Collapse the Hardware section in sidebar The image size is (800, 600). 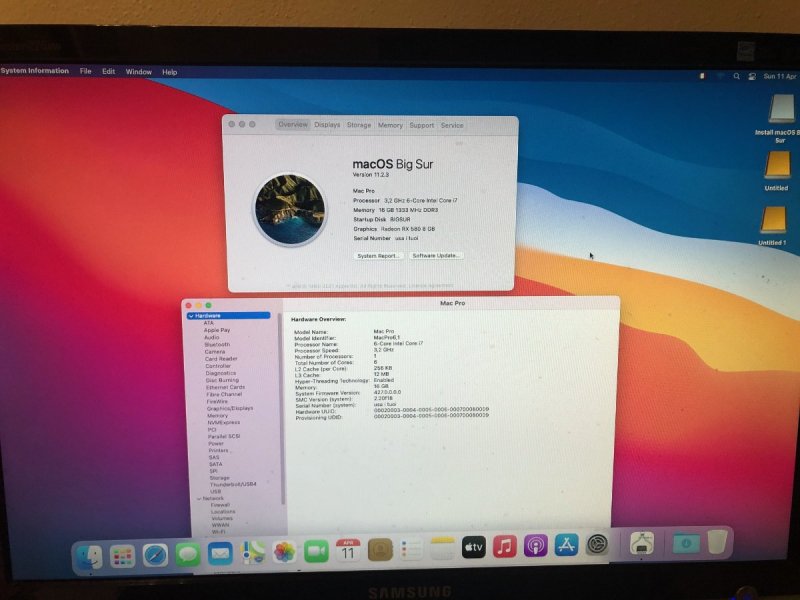click(191, 316)
